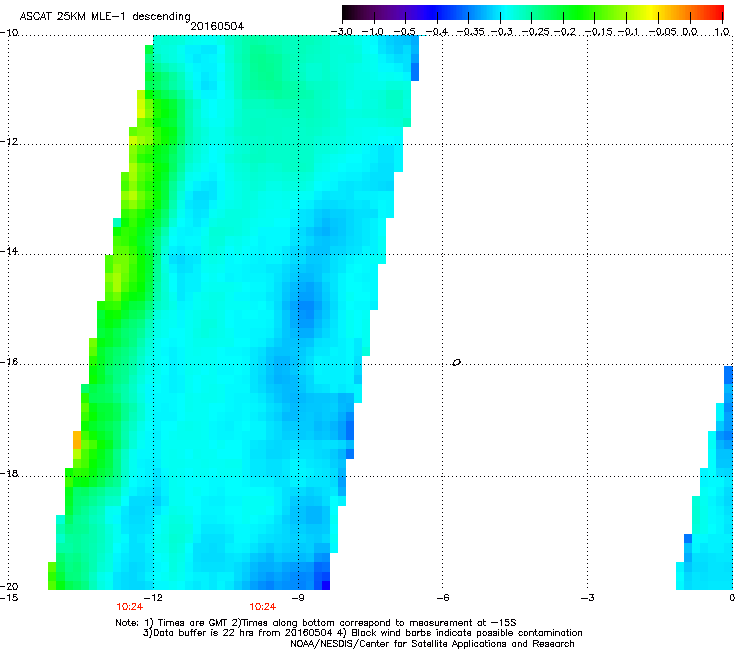The height and width of the screenshot is (650, 740).
Task: Click the colorbar label "-0.35"
Action: point(472,32)
